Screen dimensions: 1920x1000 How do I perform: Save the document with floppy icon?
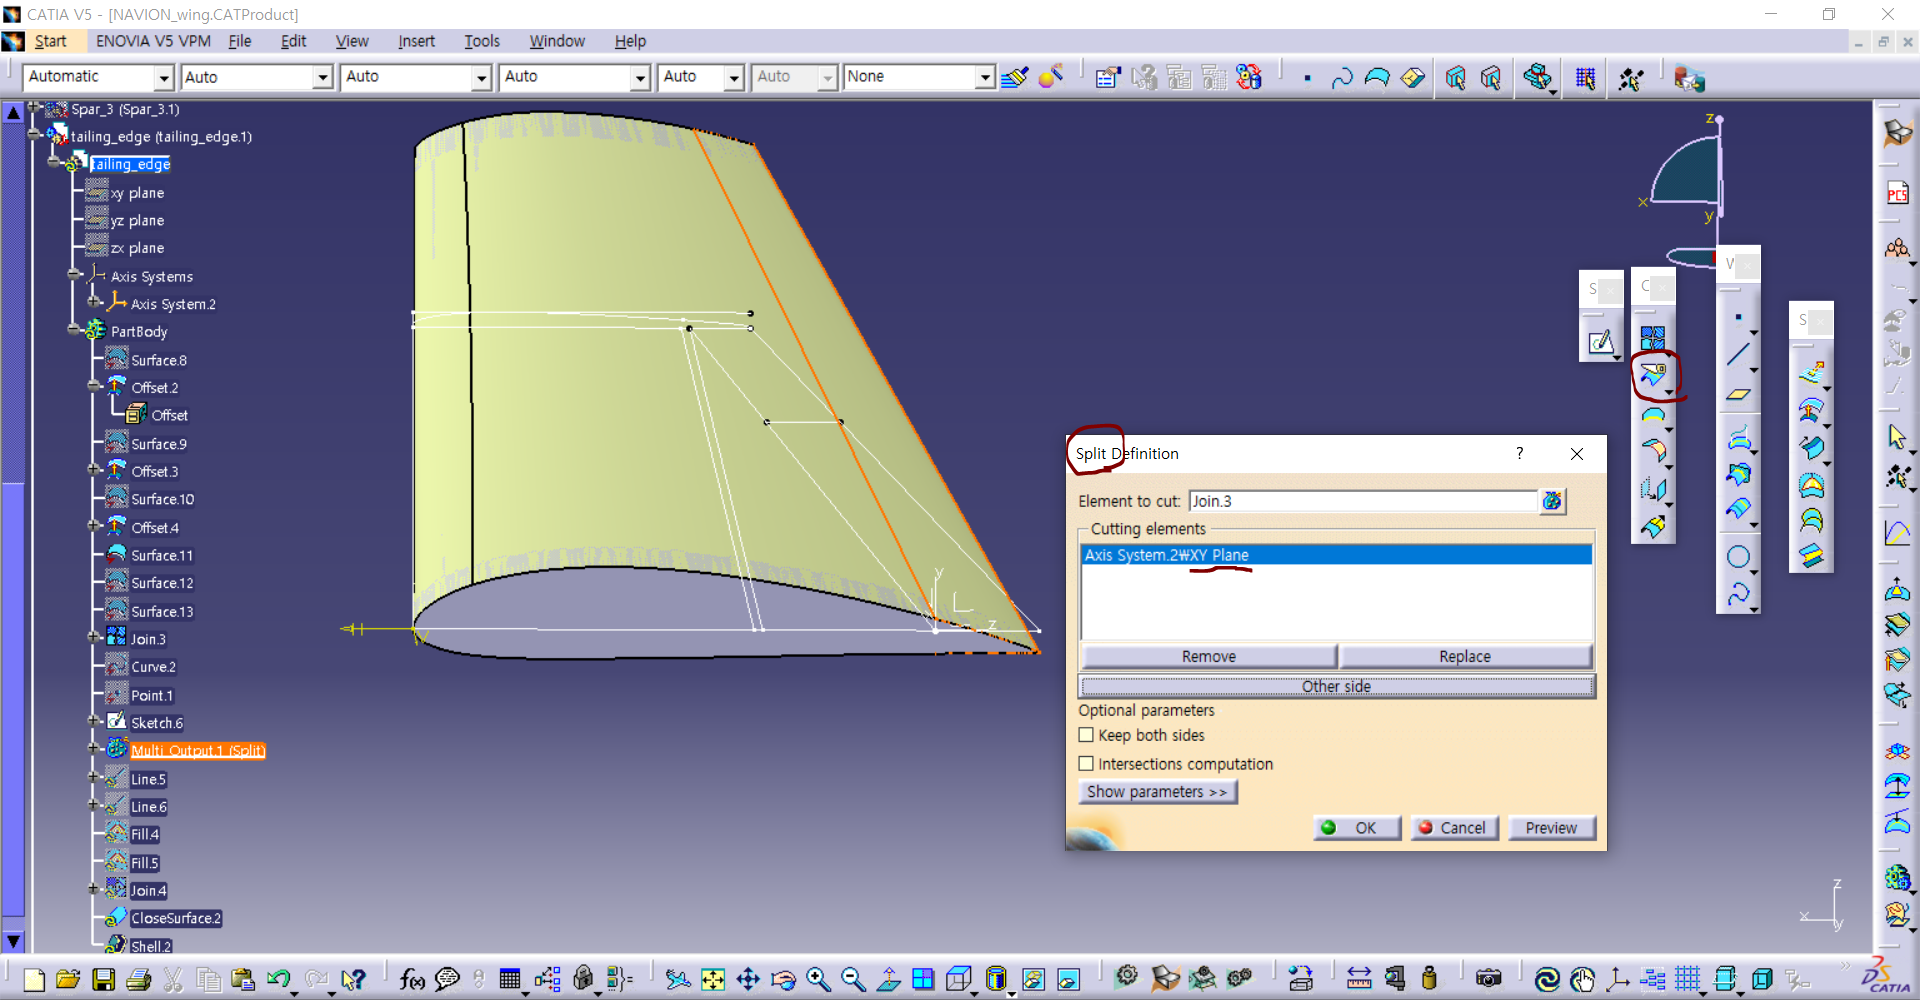point(103,979)
